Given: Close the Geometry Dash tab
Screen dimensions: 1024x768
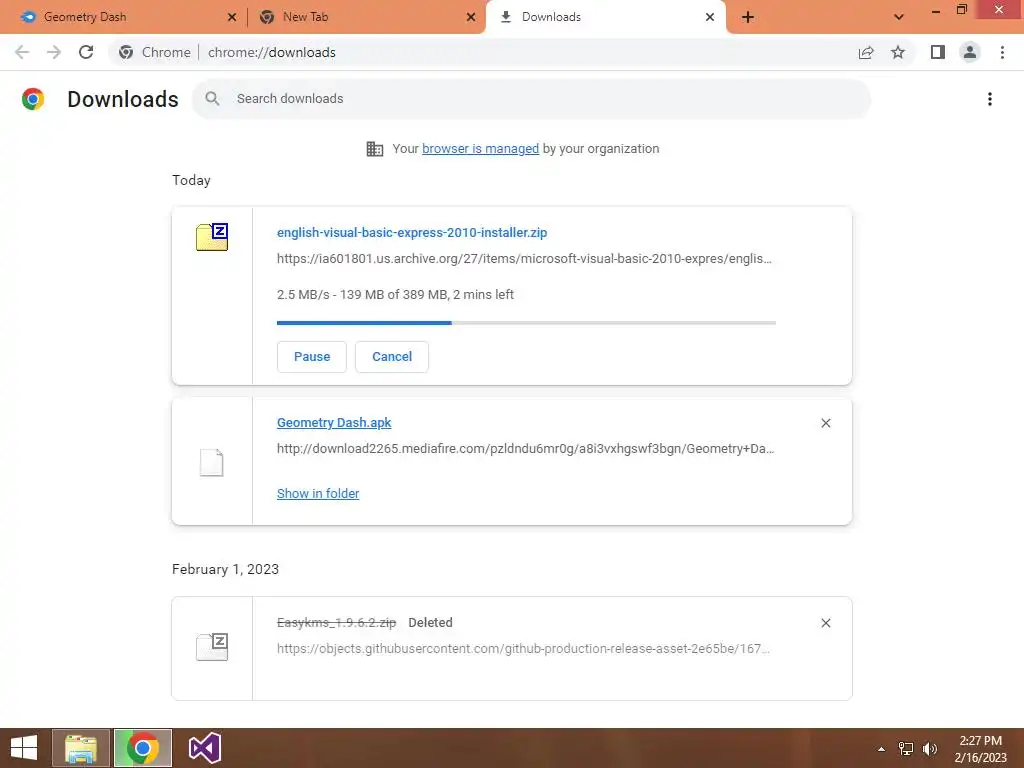Looking at the screenshot, I should pyautogui.click(x=232, y=18).
